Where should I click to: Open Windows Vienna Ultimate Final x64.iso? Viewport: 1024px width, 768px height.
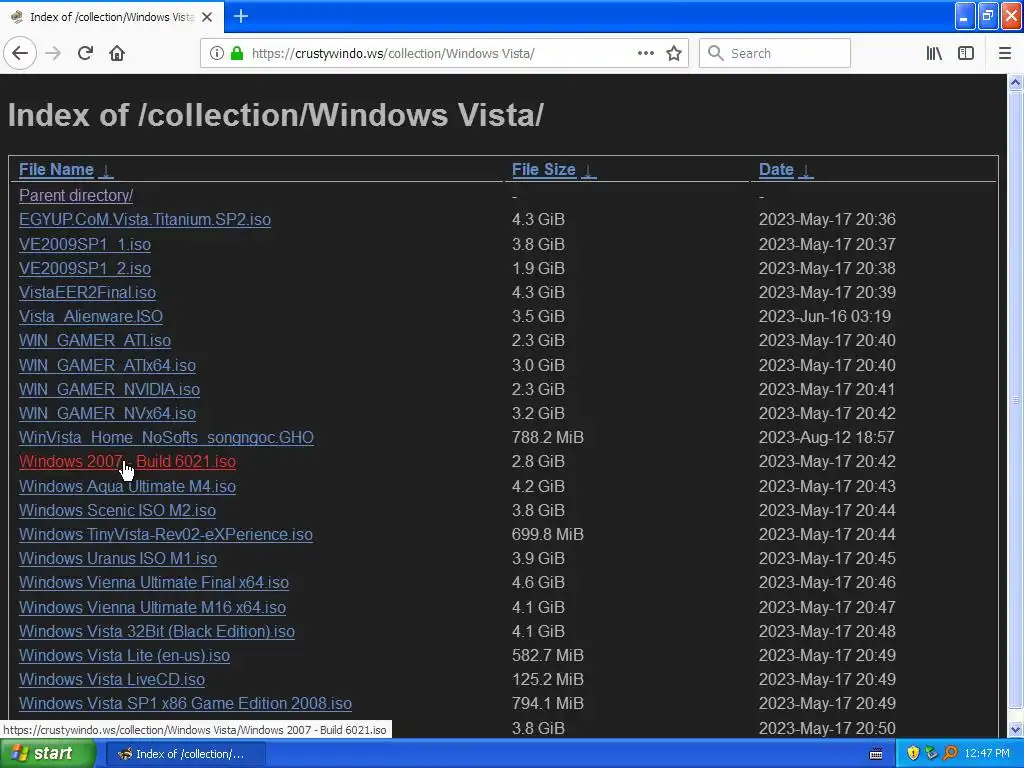(154, 583)
